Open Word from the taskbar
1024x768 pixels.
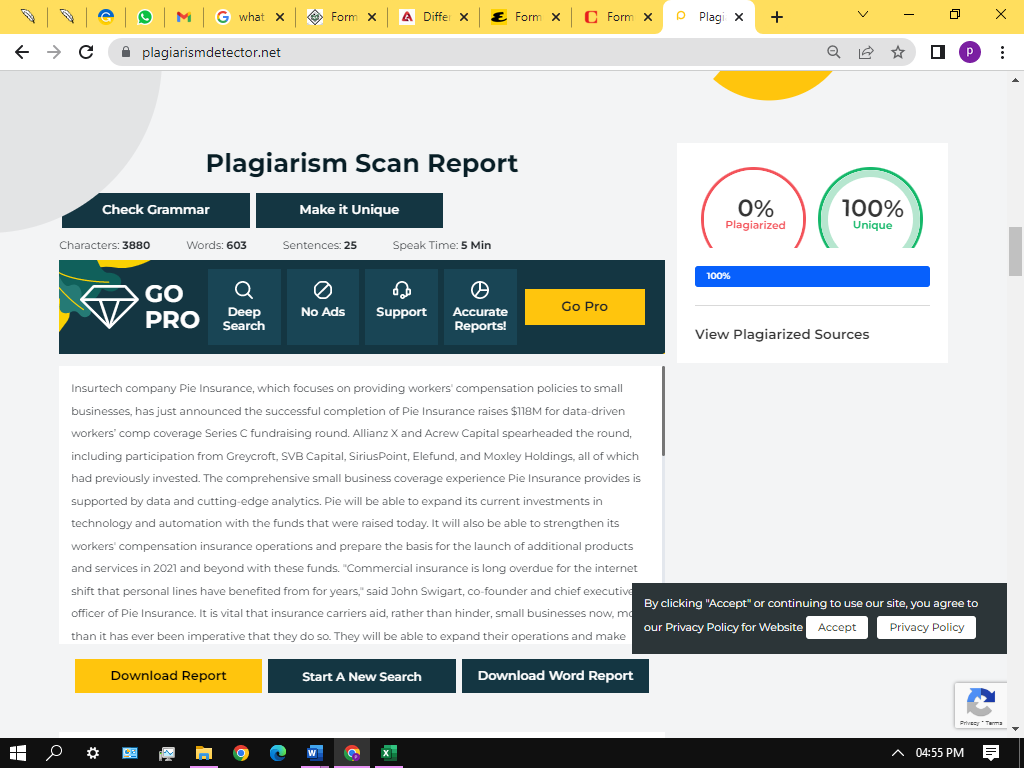[x=315, y=753]
